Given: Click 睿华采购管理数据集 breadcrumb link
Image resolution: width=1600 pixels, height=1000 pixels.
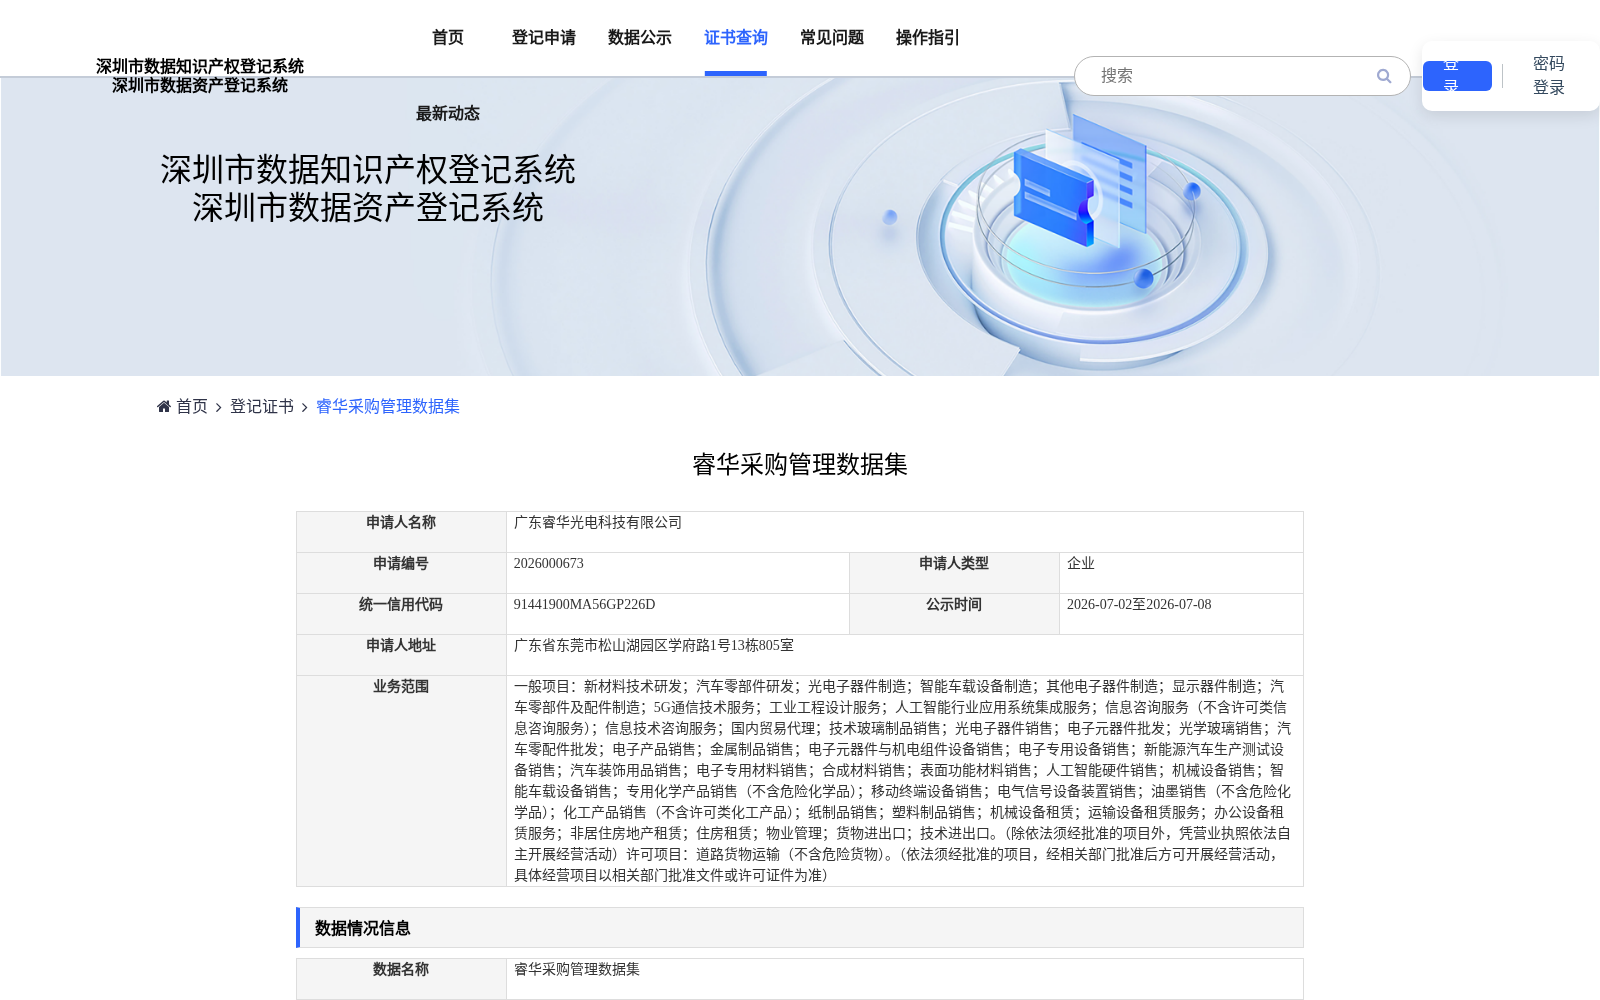Looking at the screenshot, I should tap(388, 406).
